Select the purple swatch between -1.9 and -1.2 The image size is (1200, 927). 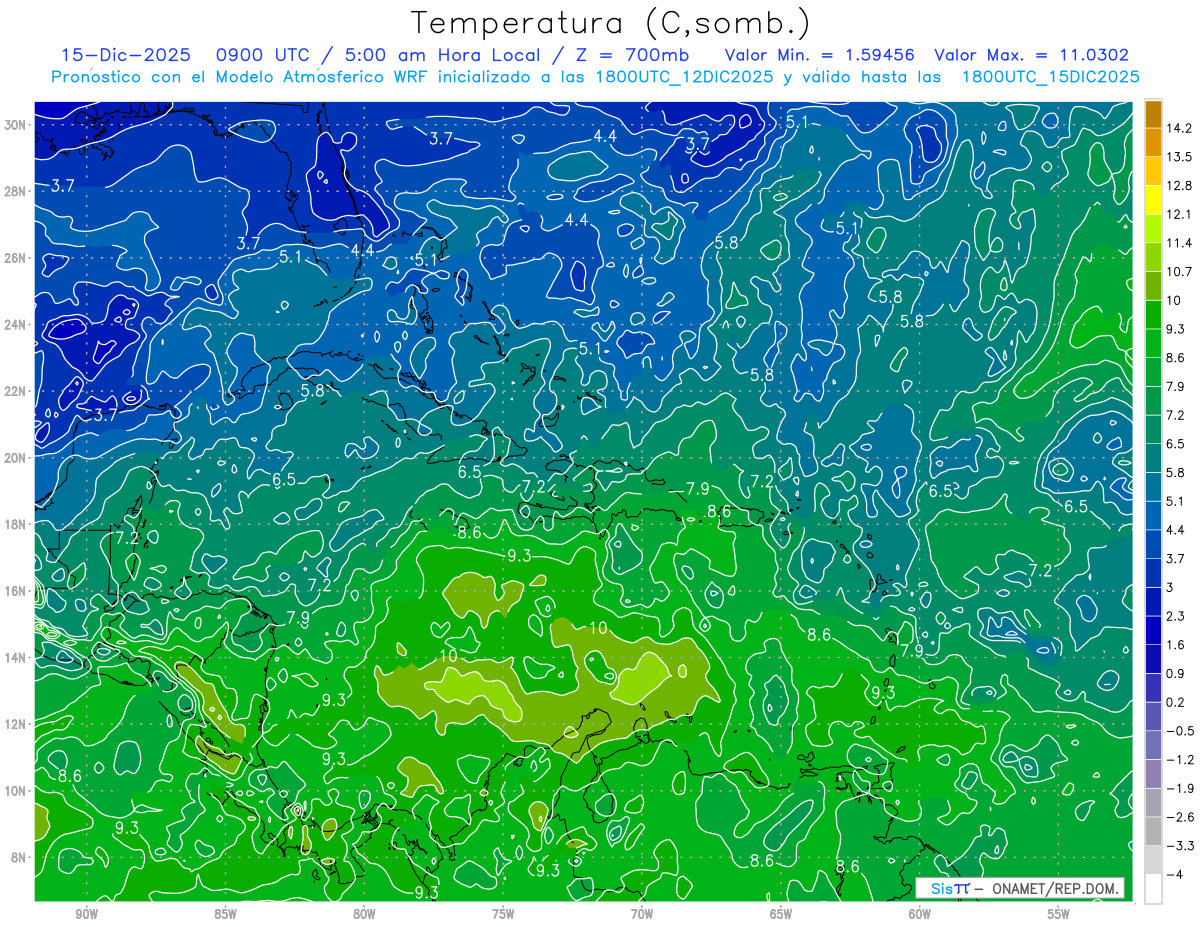point(1153,774)
